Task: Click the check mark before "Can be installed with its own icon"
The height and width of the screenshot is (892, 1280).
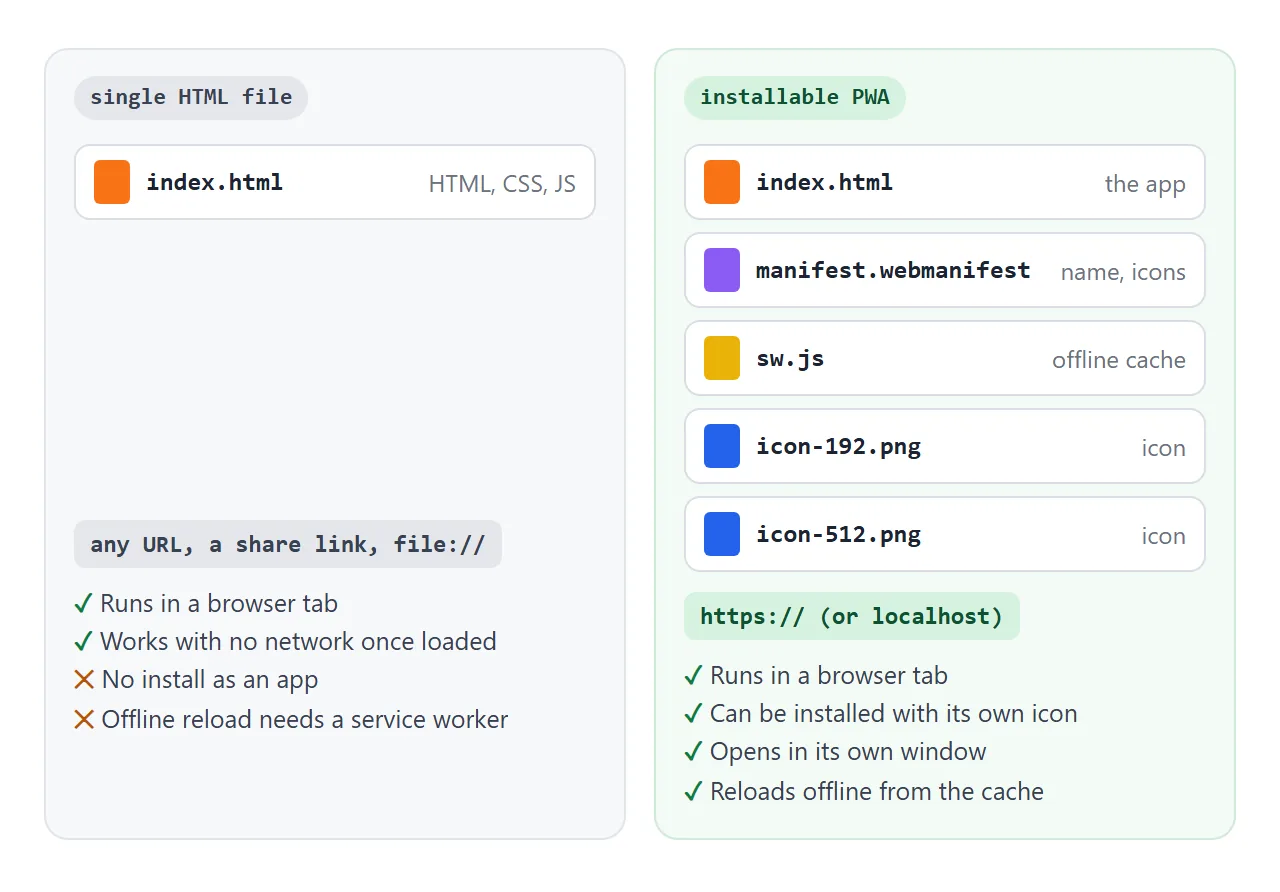Action: click(694, 714)
